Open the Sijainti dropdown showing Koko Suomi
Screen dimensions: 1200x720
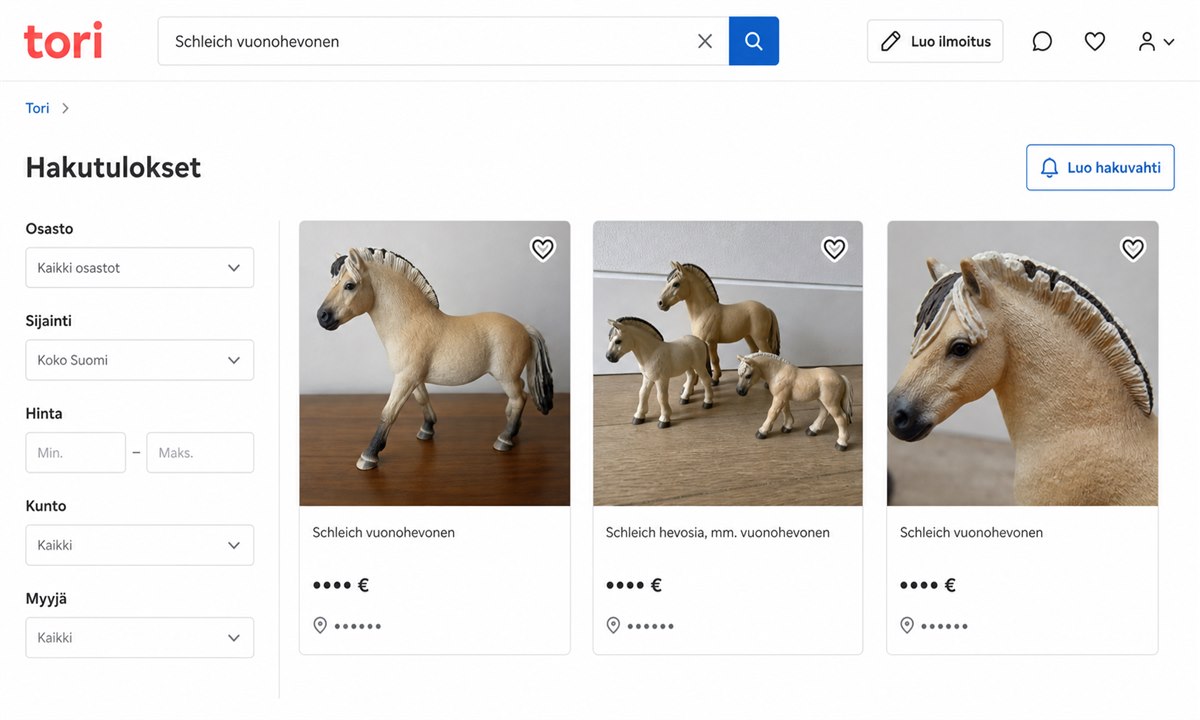click(140, 360)
